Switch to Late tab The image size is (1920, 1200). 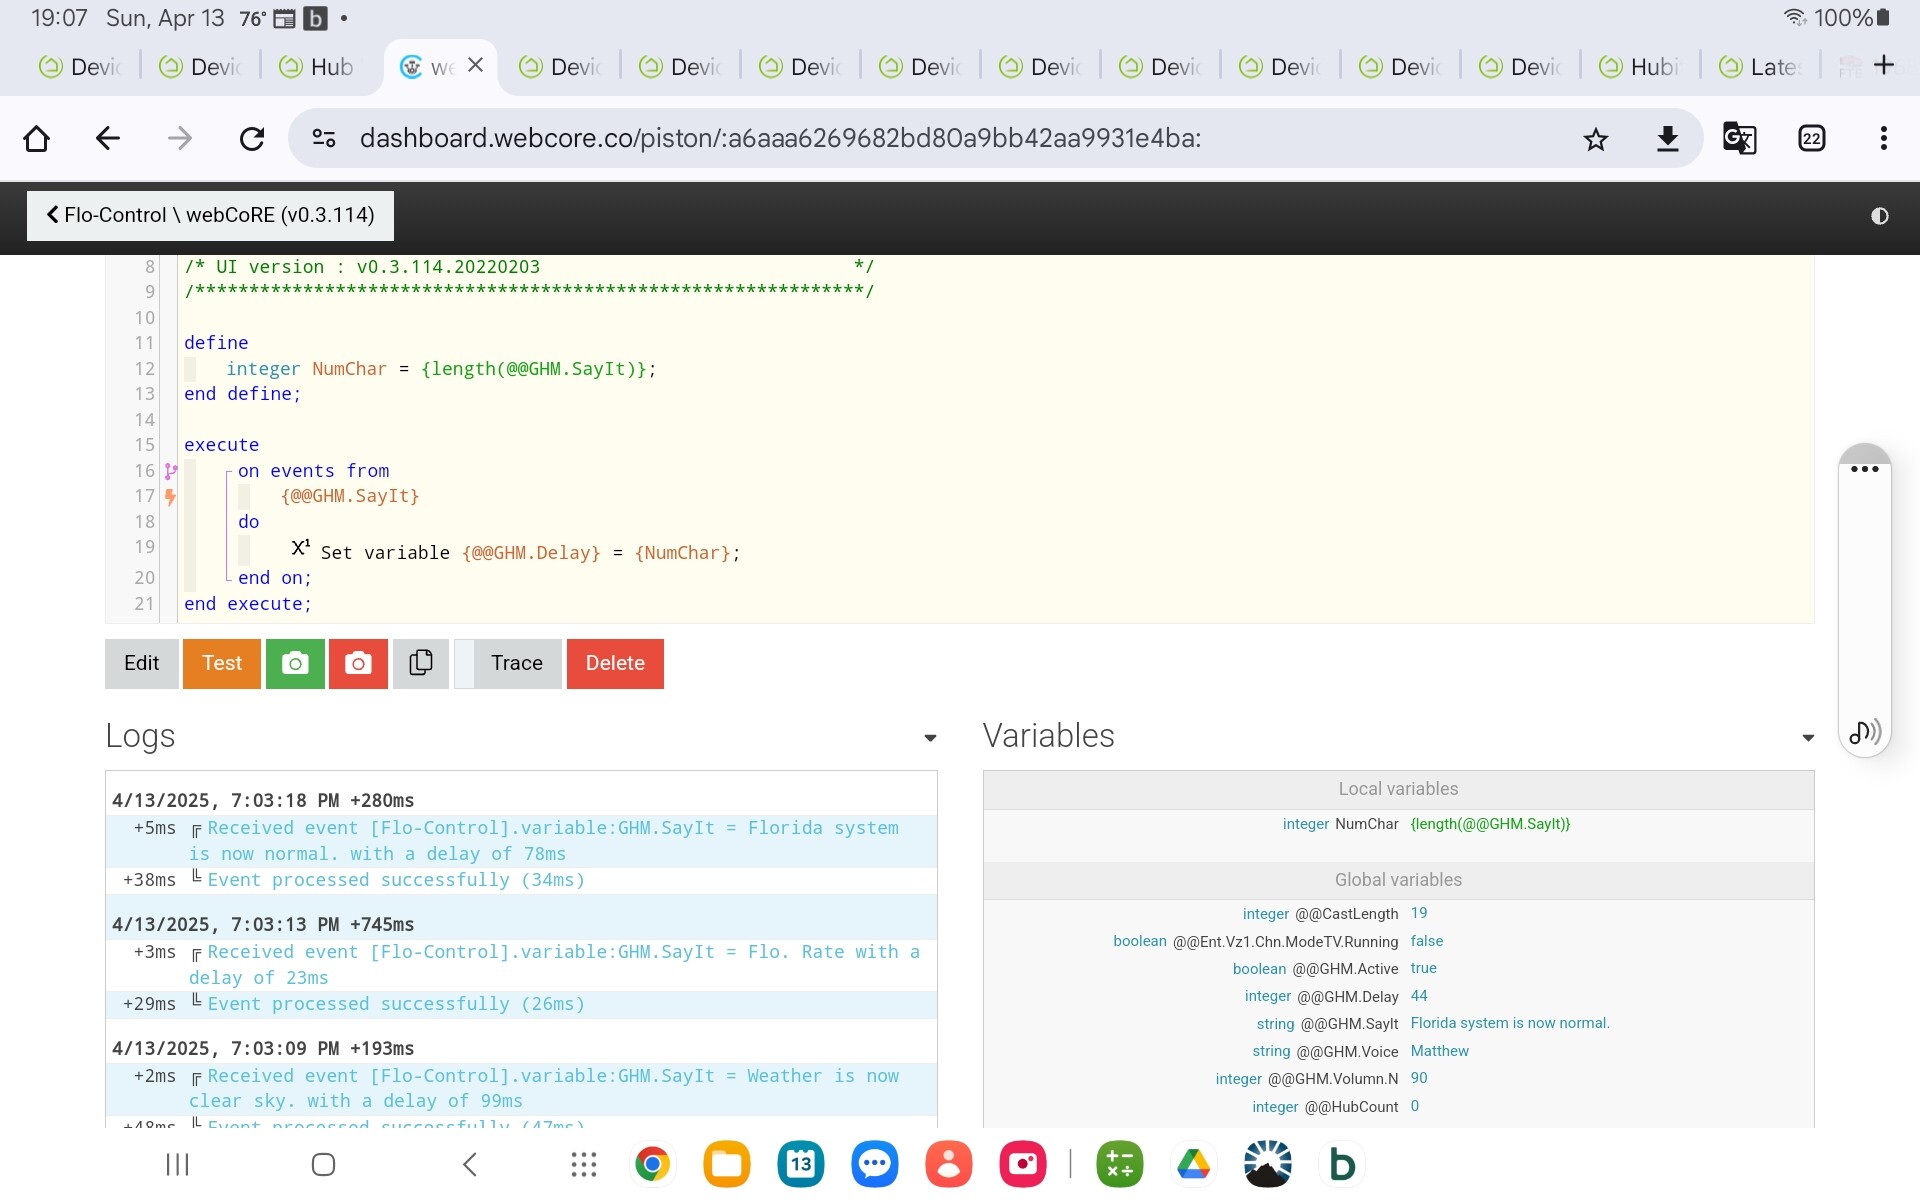point(1761,67)
